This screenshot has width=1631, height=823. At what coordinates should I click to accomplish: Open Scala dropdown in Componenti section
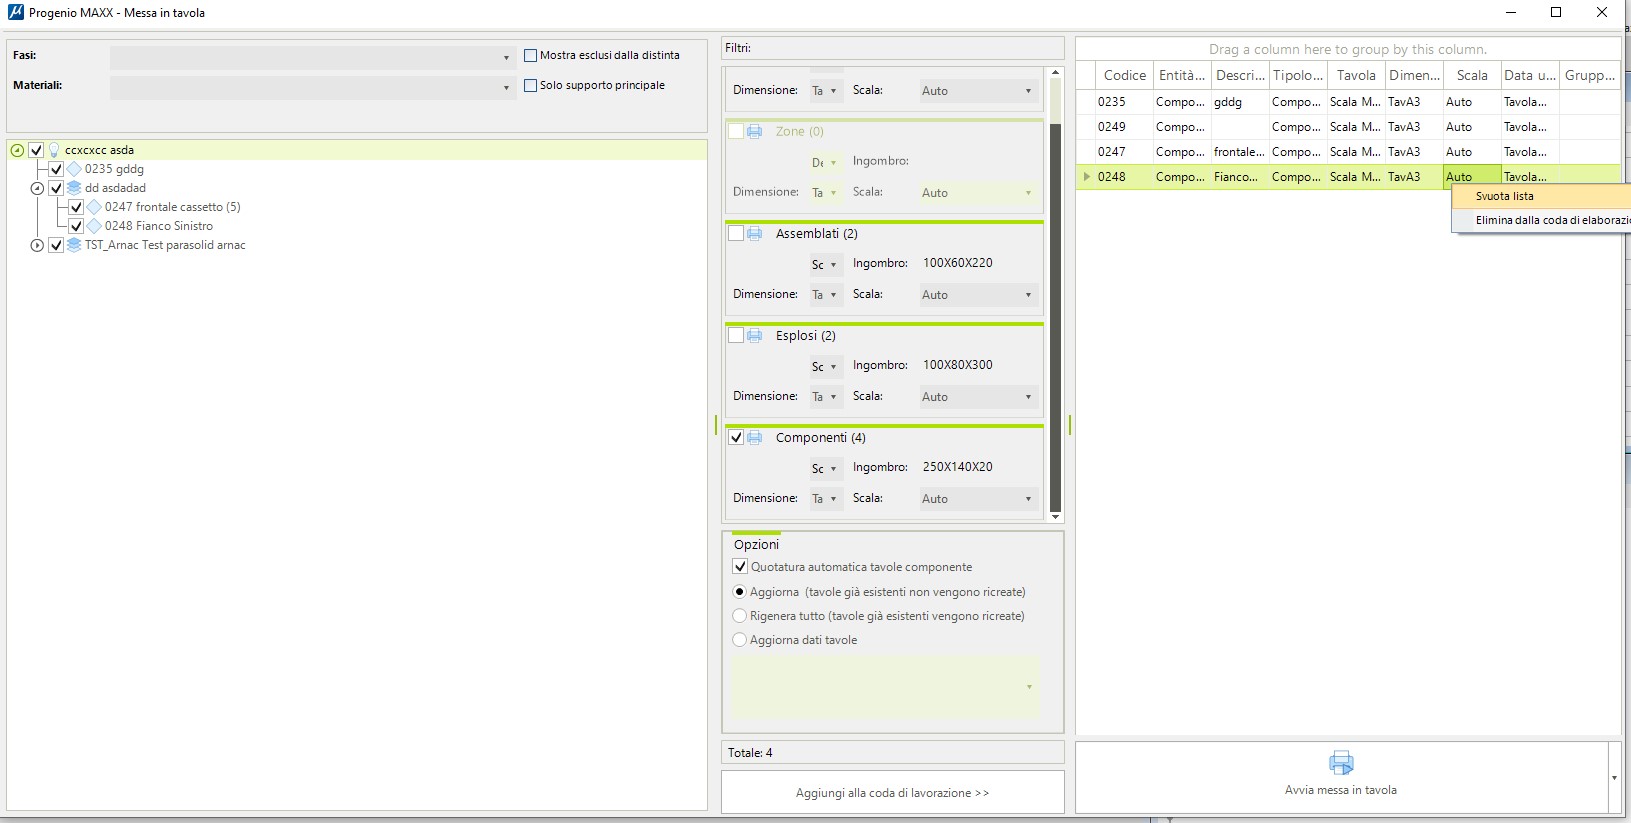pos(977,498)
